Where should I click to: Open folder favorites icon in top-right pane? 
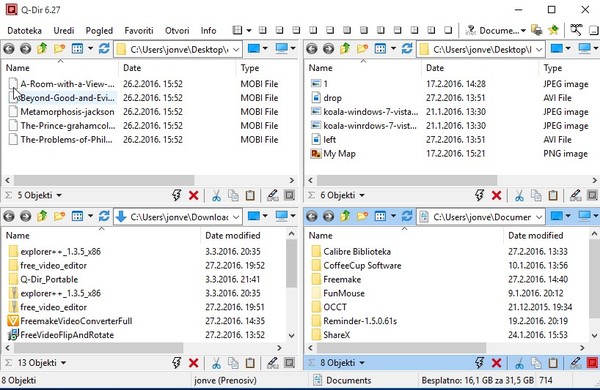pos(362,49)
